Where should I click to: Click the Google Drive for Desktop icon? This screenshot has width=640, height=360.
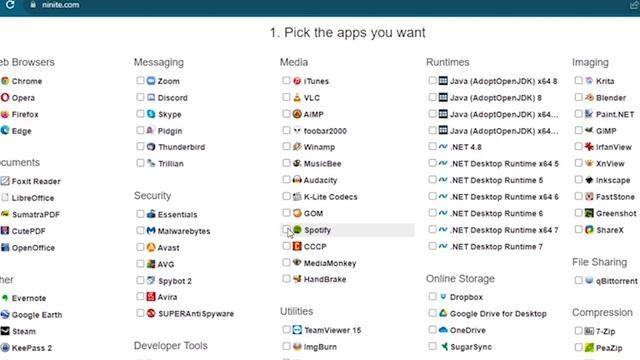coord(443,313)
